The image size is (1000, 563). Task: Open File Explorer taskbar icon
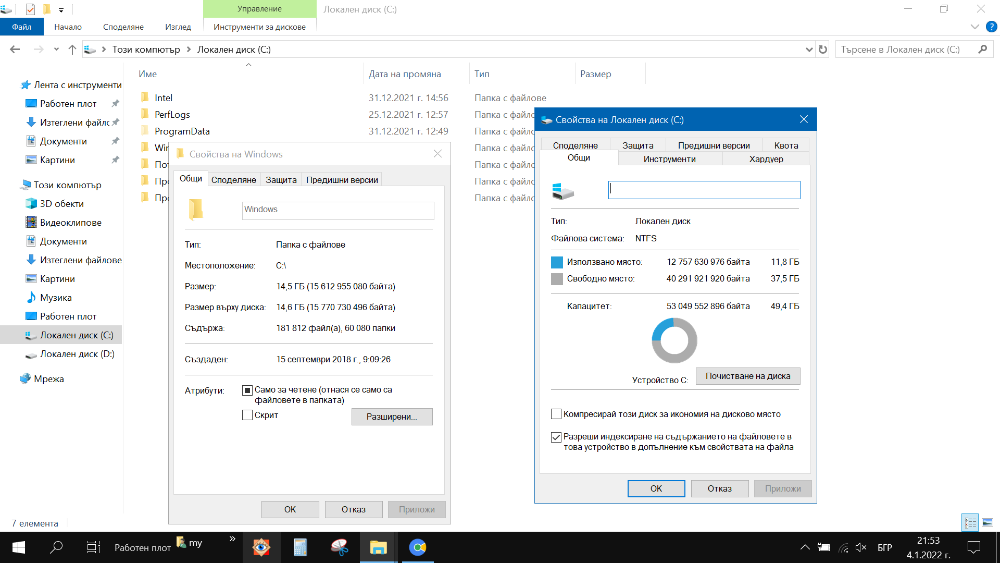pyautogui.click(x=378, y=547)
